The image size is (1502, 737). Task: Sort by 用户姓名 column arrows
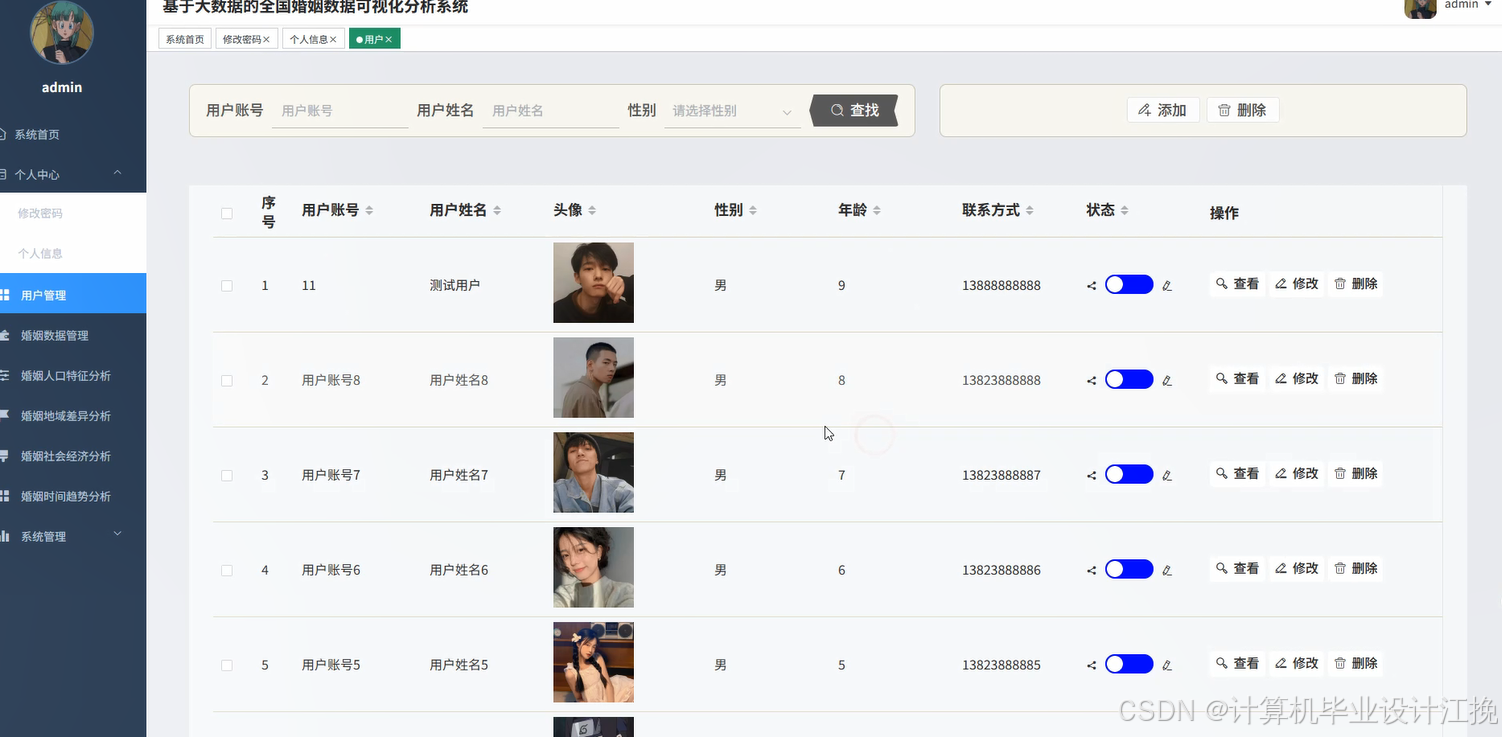(x=497, y=211)
